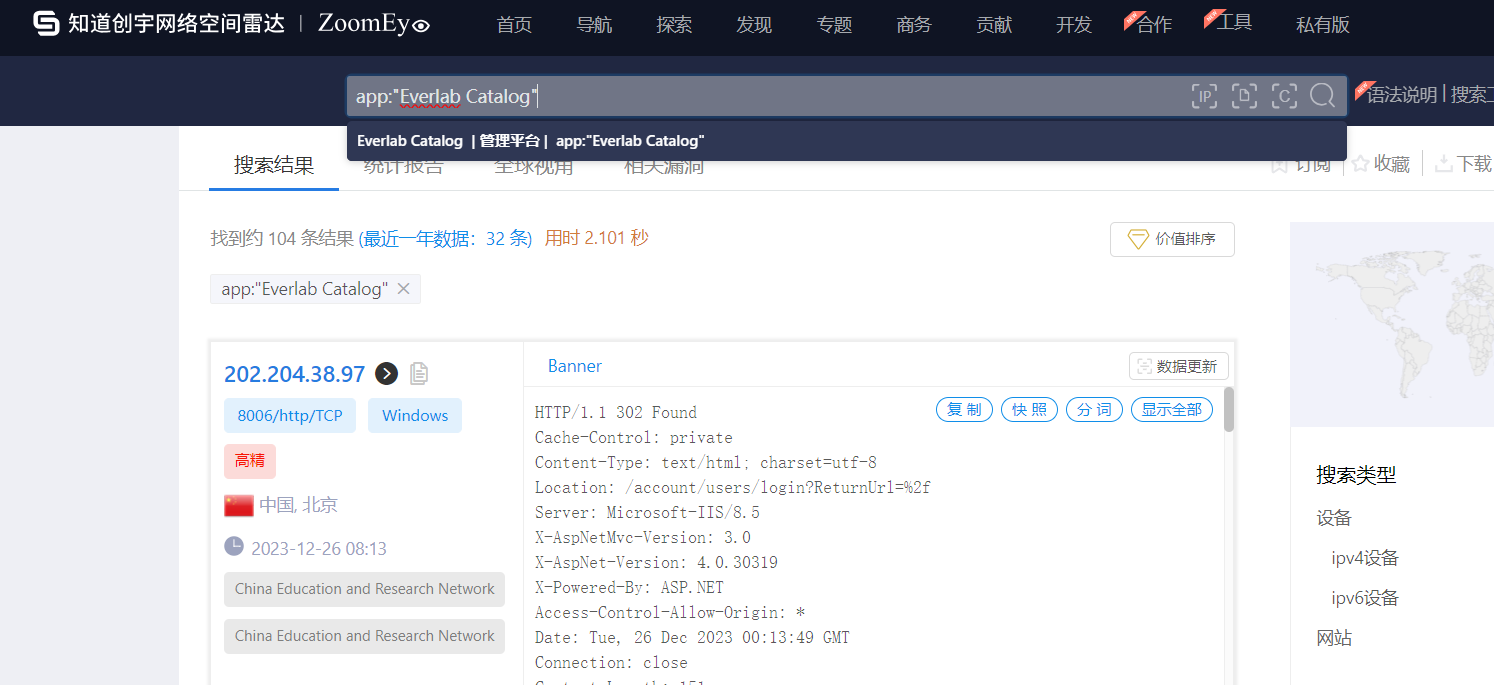Click the 语法说明 link
Viewport: 1494px width, 685px height.
point(1402,94)
